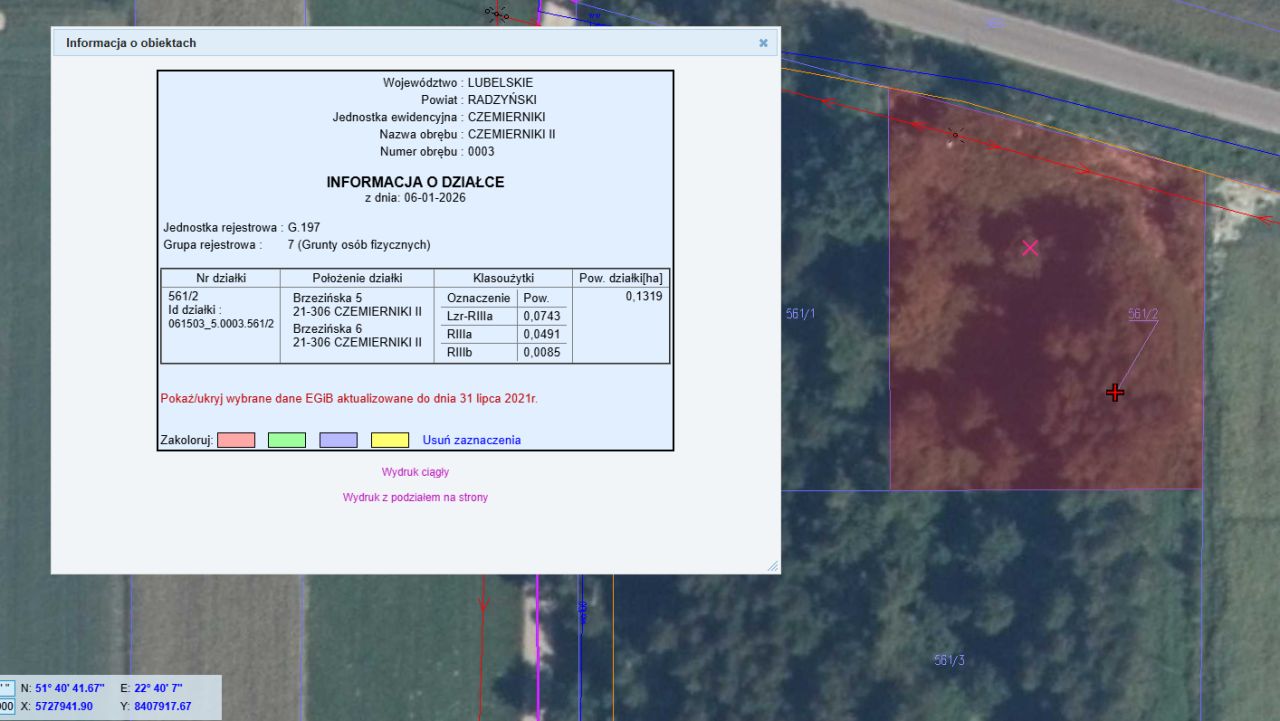Click parcel label 561/3 on the map

coord(949,661)
